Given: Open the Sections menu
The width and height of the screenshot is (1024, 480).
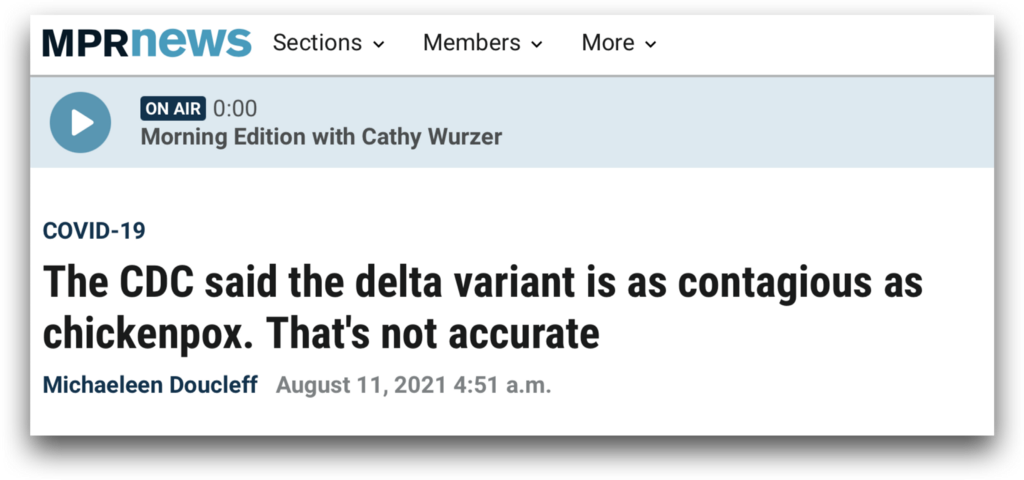Looking at the screenshot, I should [317, 43].
